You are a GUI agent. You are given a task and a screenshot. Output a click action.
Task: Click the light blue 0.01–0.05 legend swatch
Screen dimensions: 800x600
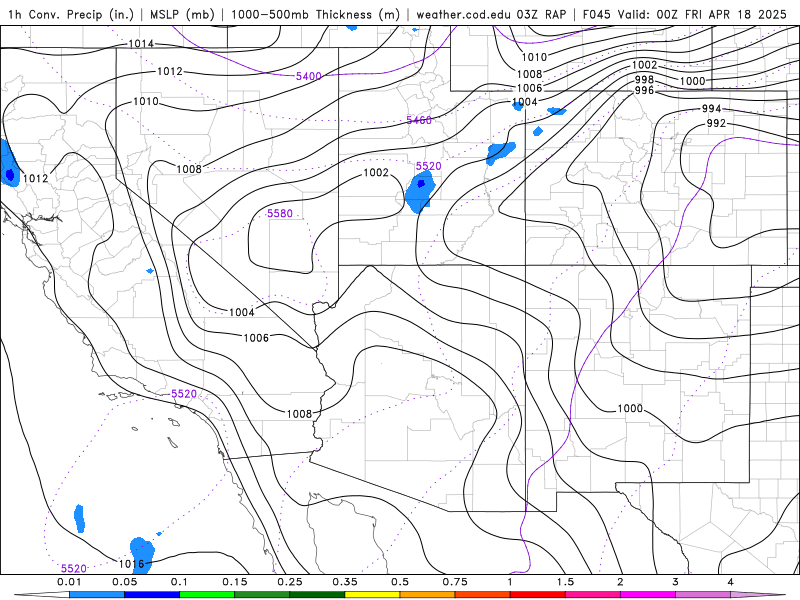97,595
